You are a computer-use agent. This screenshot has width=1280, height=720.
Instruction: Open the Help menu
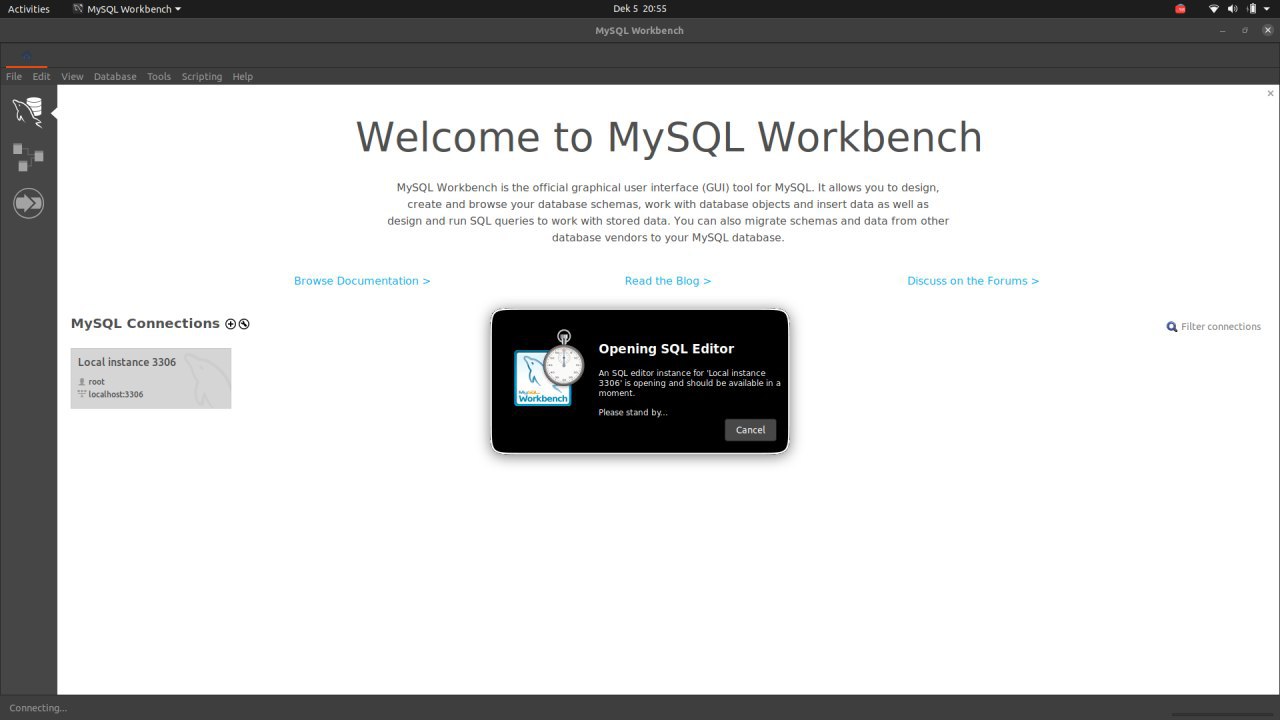(x=243, y=76)
